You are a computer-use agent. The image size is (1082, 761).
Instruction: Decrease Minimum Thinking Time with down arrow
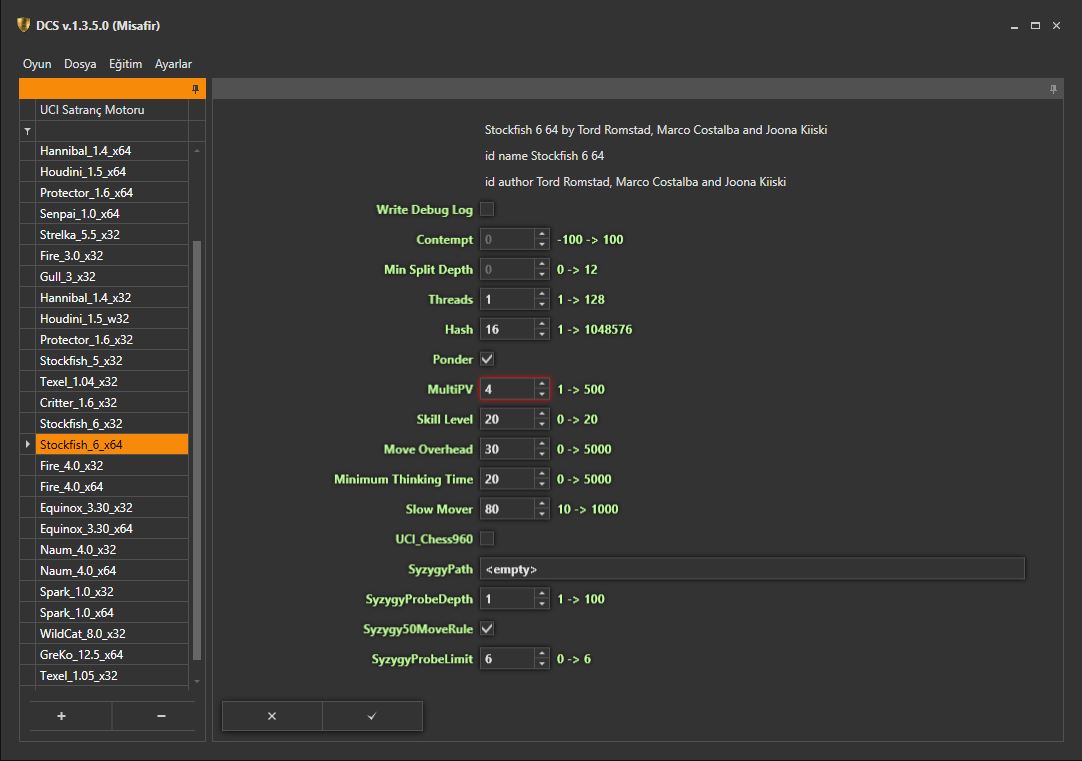[x=542, y=484]
